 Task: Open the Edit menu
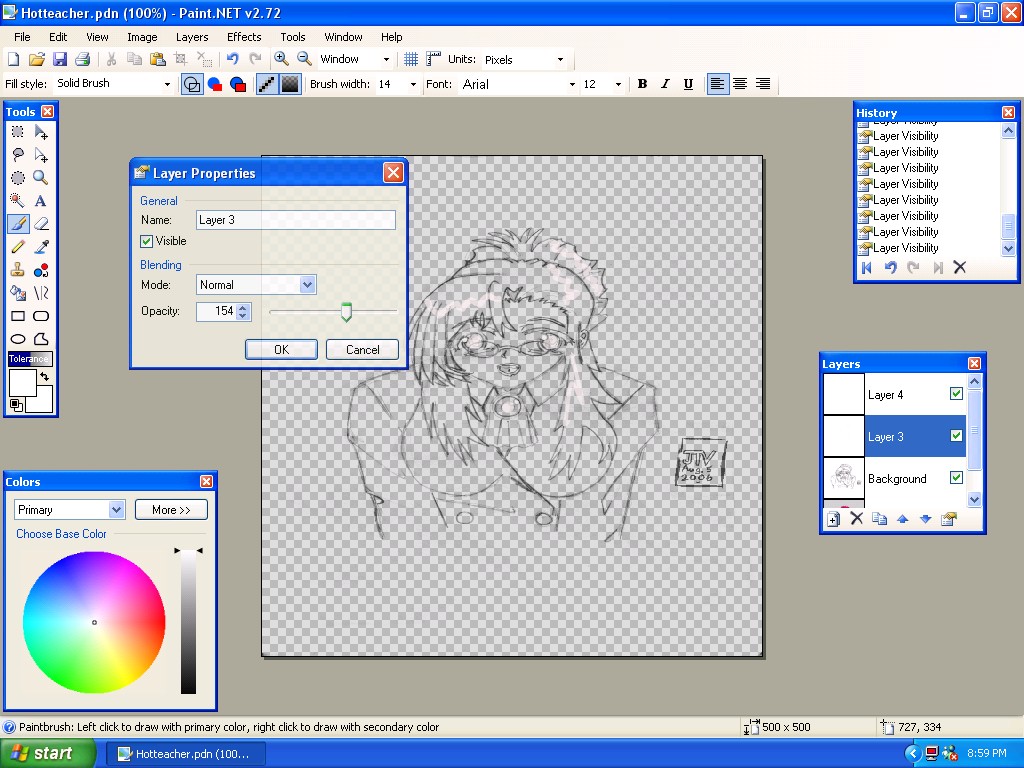tap(58, 37)
